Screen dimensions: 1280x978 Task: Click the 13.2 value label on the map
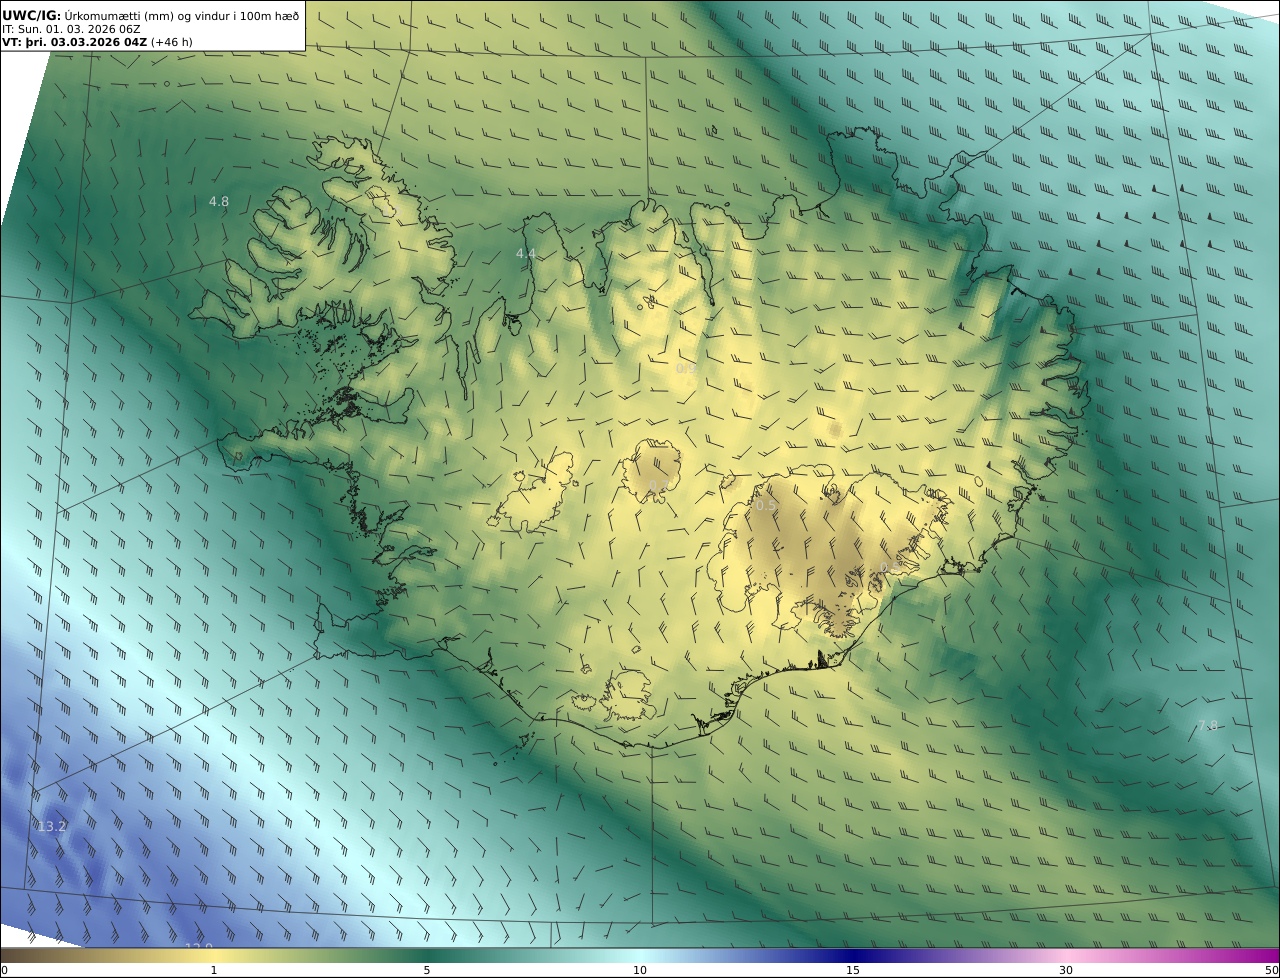click(x=52, y=826)
